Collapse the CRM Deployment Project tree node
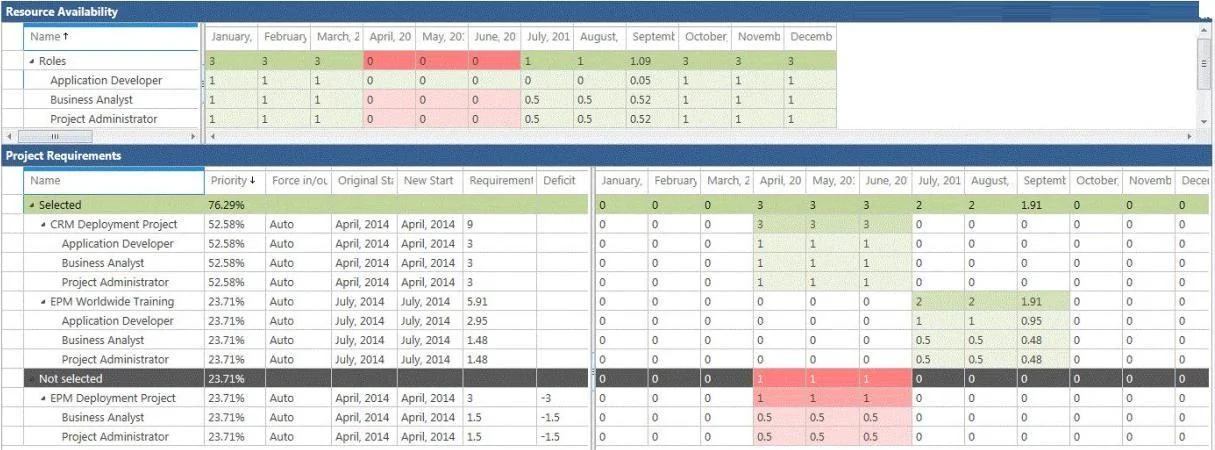The height and width of the screenshot is (450, 1215). (43, 225)
